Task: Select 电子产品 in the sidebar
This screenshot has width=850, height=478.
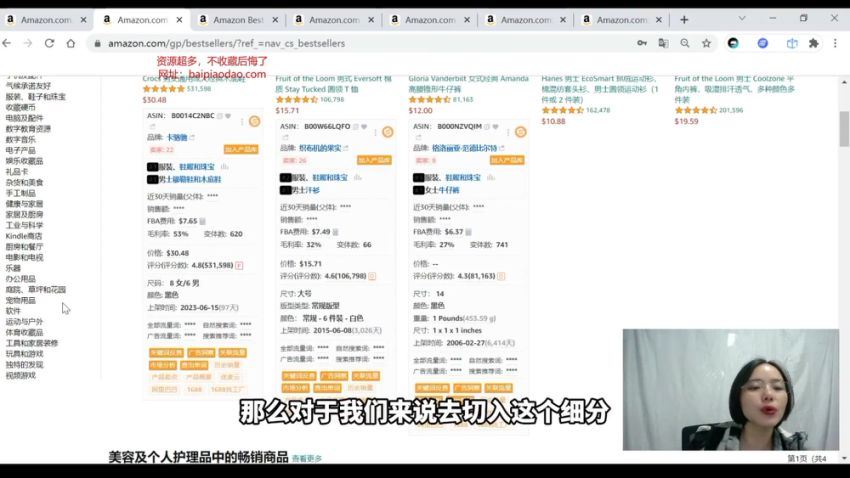Action: pyautogui.click(x=21, y=150)
